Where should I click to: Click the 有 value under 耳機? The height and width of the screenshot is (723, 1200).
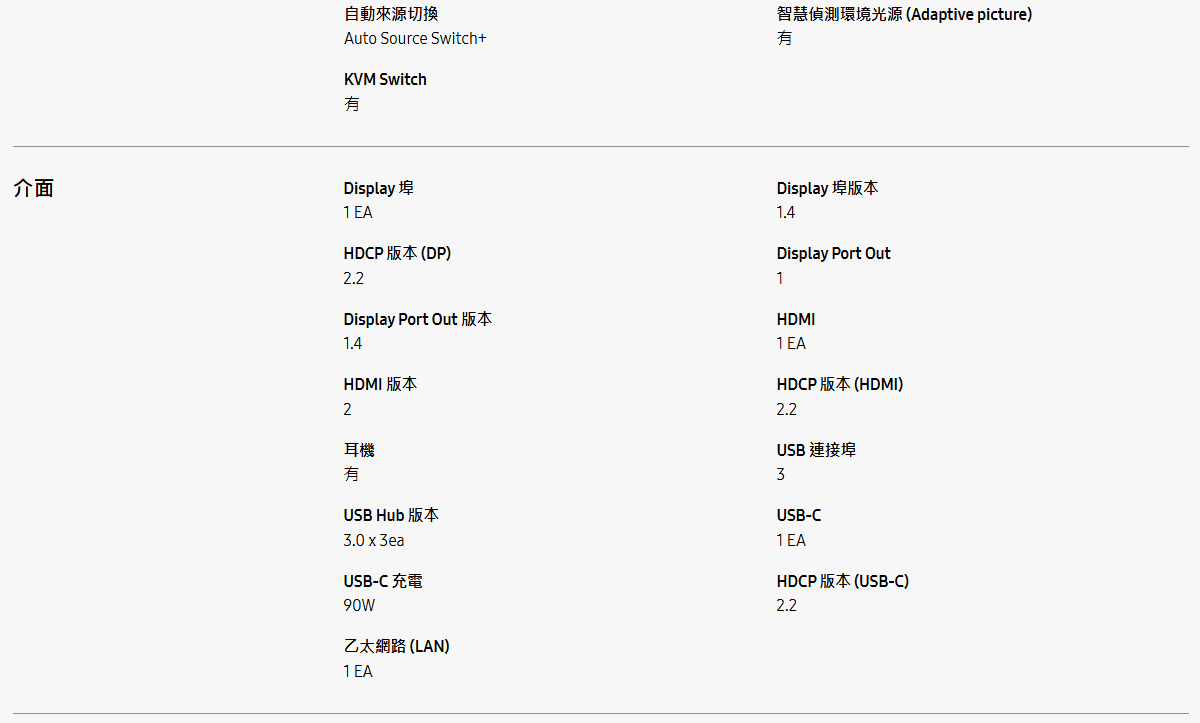(352, 475)
